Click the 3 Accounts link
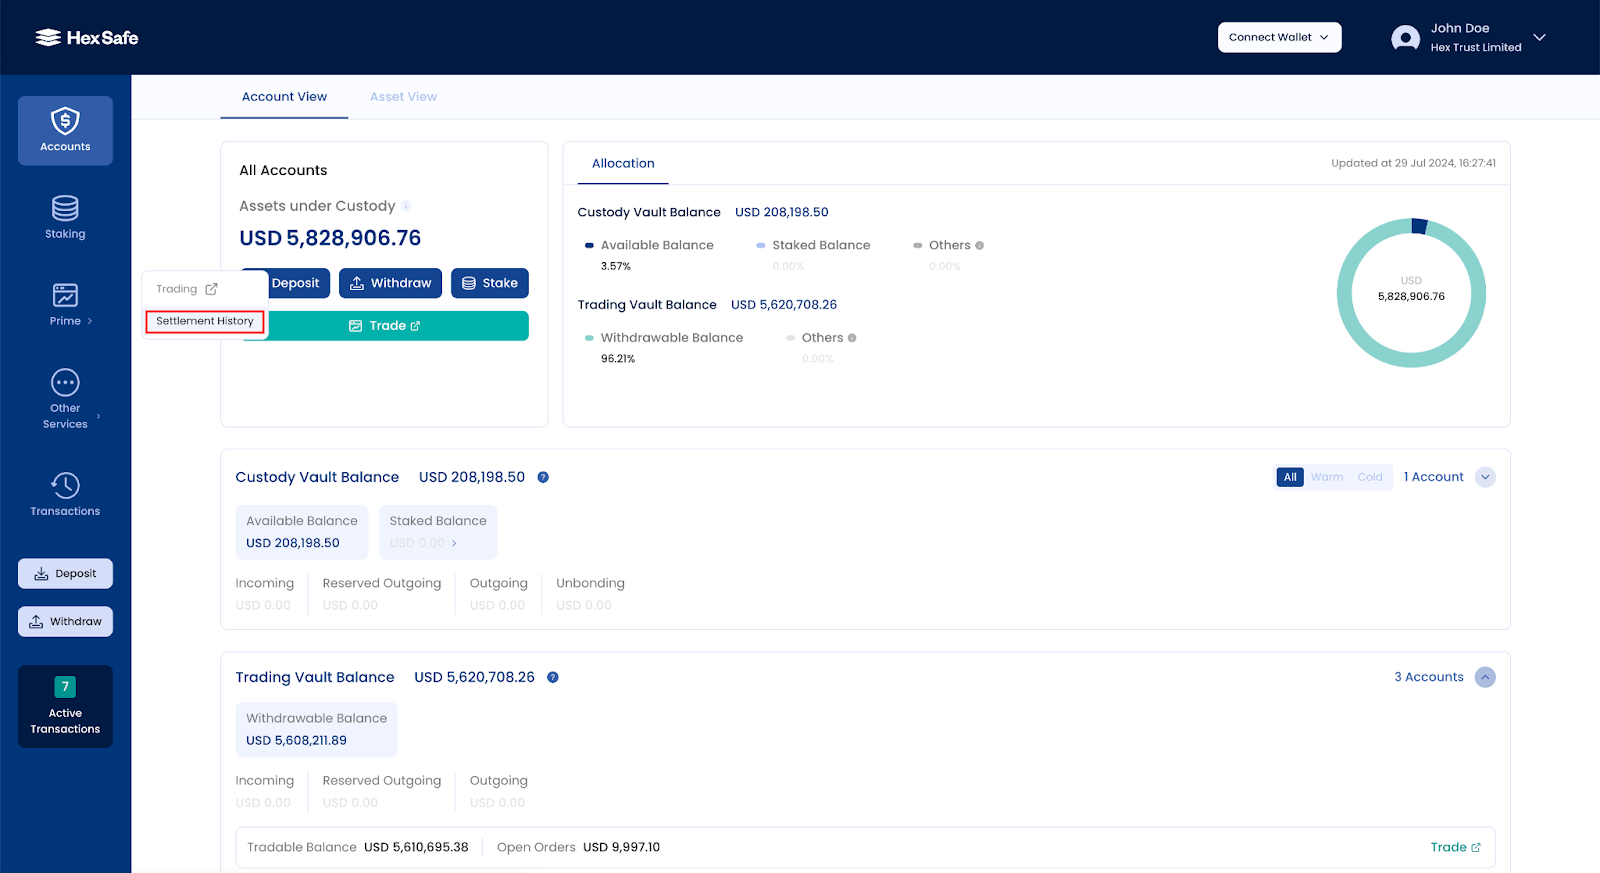This screenshot has height=873, width=1600. 1429,677
